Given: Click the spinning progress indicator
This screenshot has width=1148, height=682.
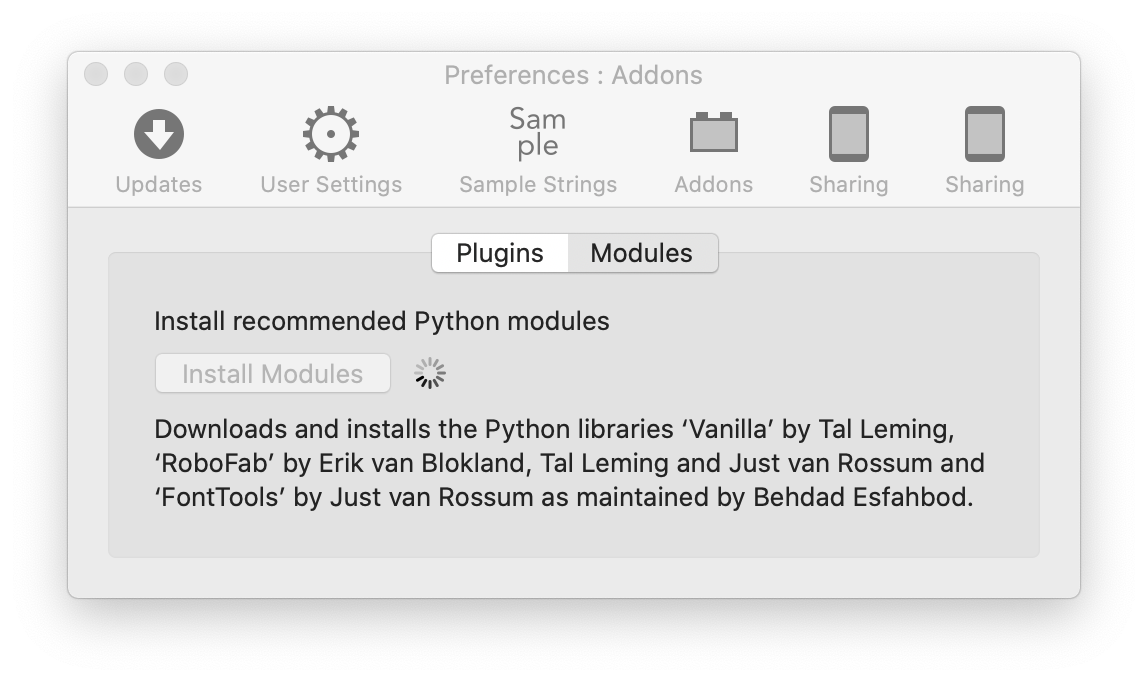Looking at the screenshot, I should (430, 374).
